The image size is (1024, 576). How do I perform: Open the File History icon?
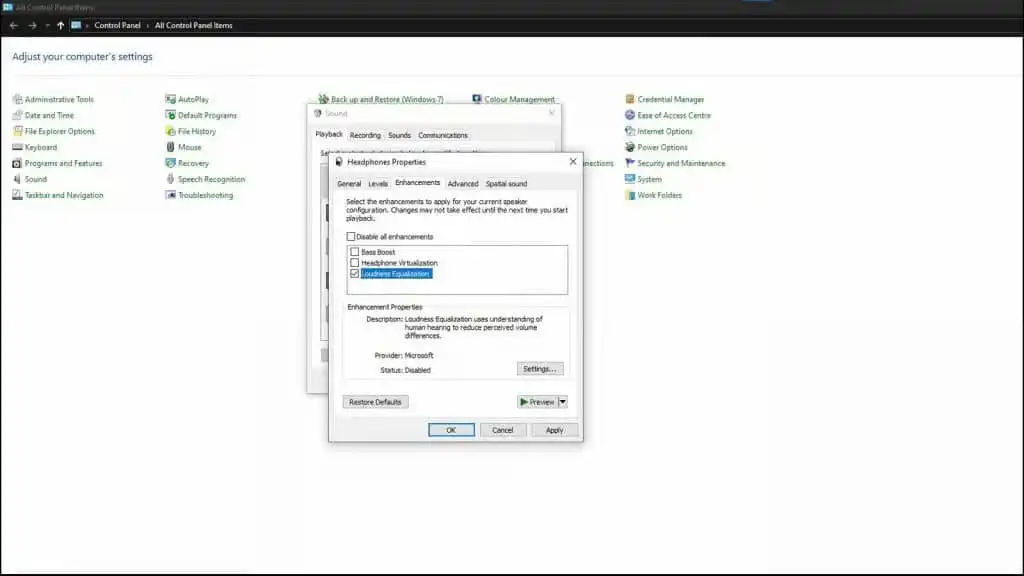pyautogui.click(x=170, y=131)
